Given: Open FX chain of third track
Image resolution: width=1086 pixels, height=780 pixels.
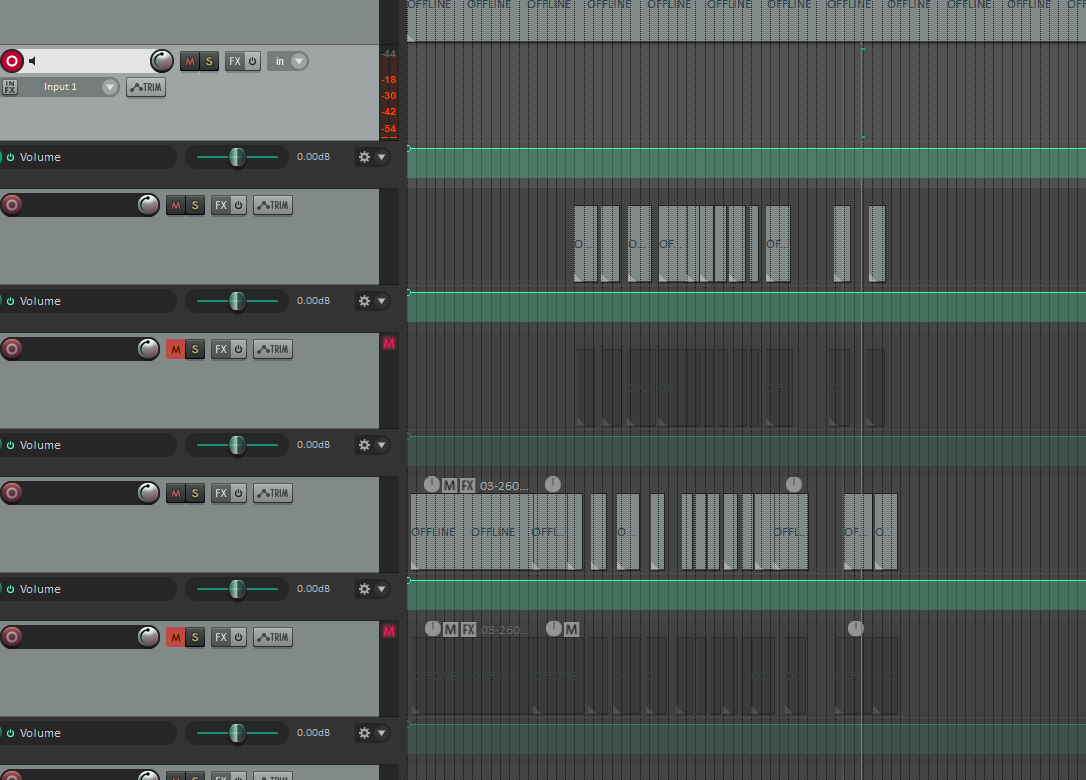Looking at the screenshot, I should [221, 349].
